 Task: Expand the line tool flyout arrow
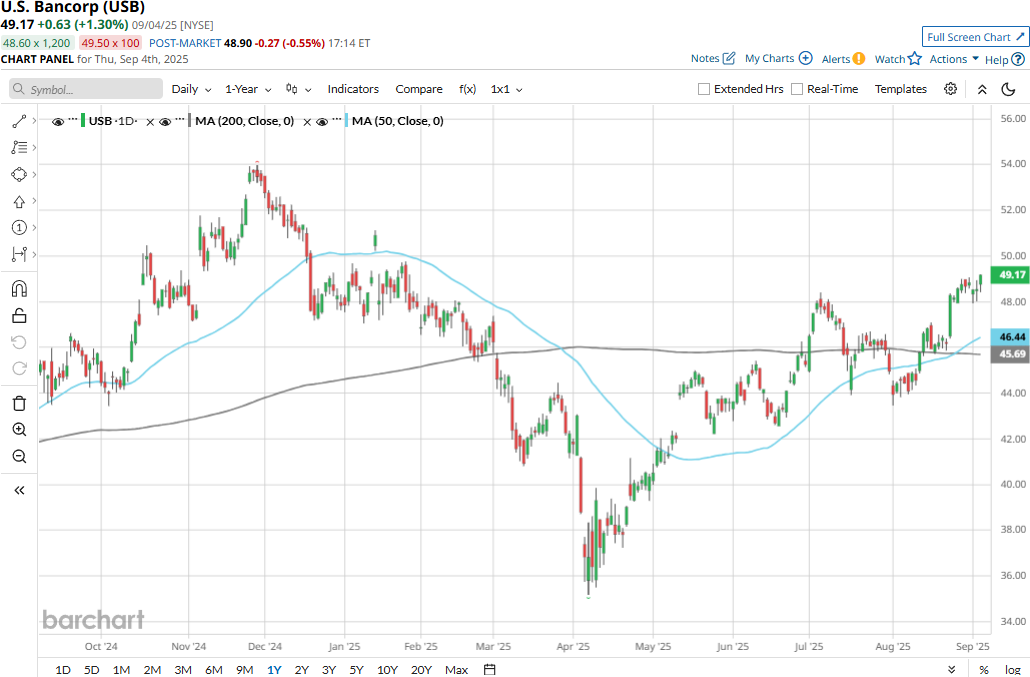pyautogui.click(x=34, y=121)
